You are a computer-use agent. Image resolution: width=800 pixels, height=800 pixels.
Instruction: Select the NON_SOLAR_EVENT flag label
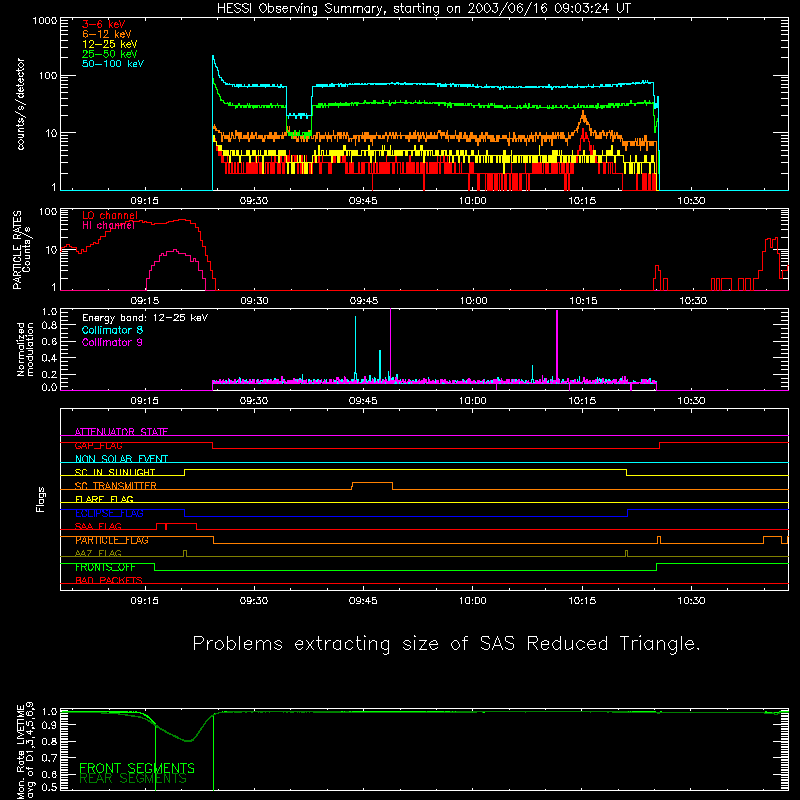pos(121,459)
